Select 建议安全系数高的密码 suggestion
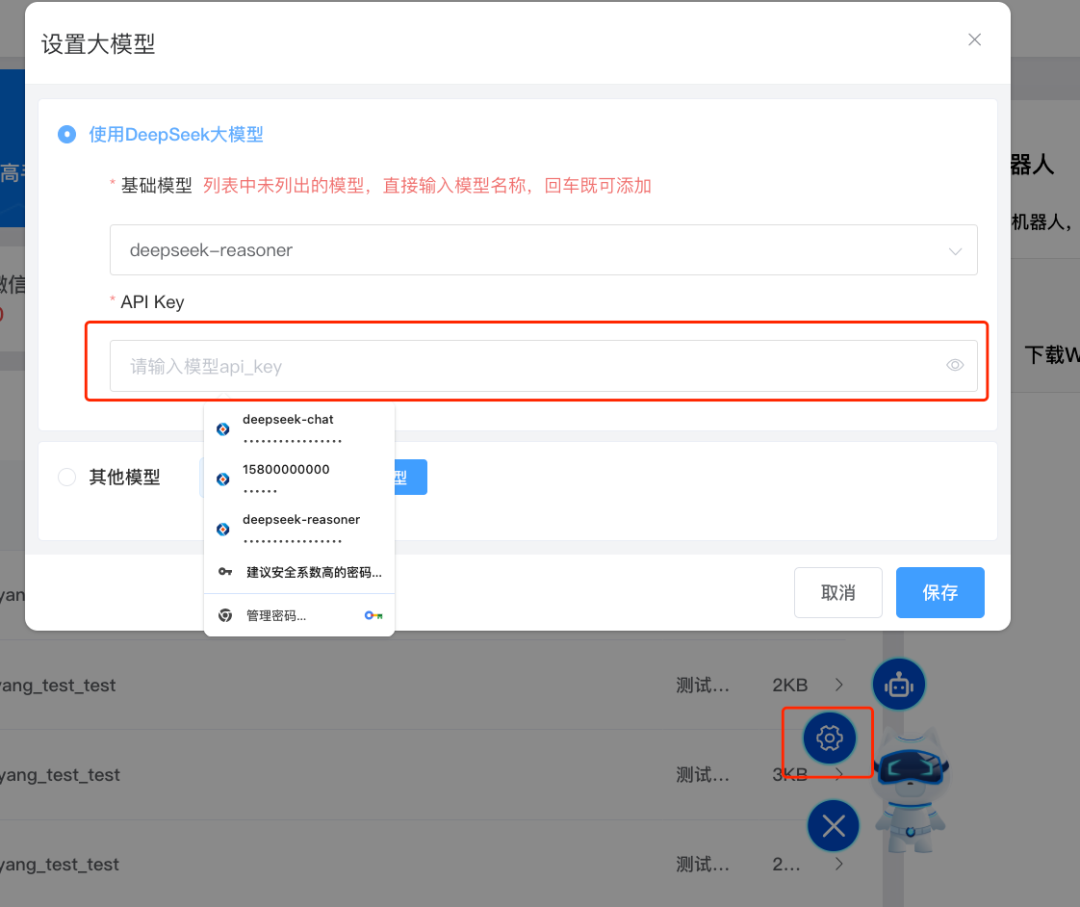This screenshot has width=1080, height=907. [x=299, y=572]
